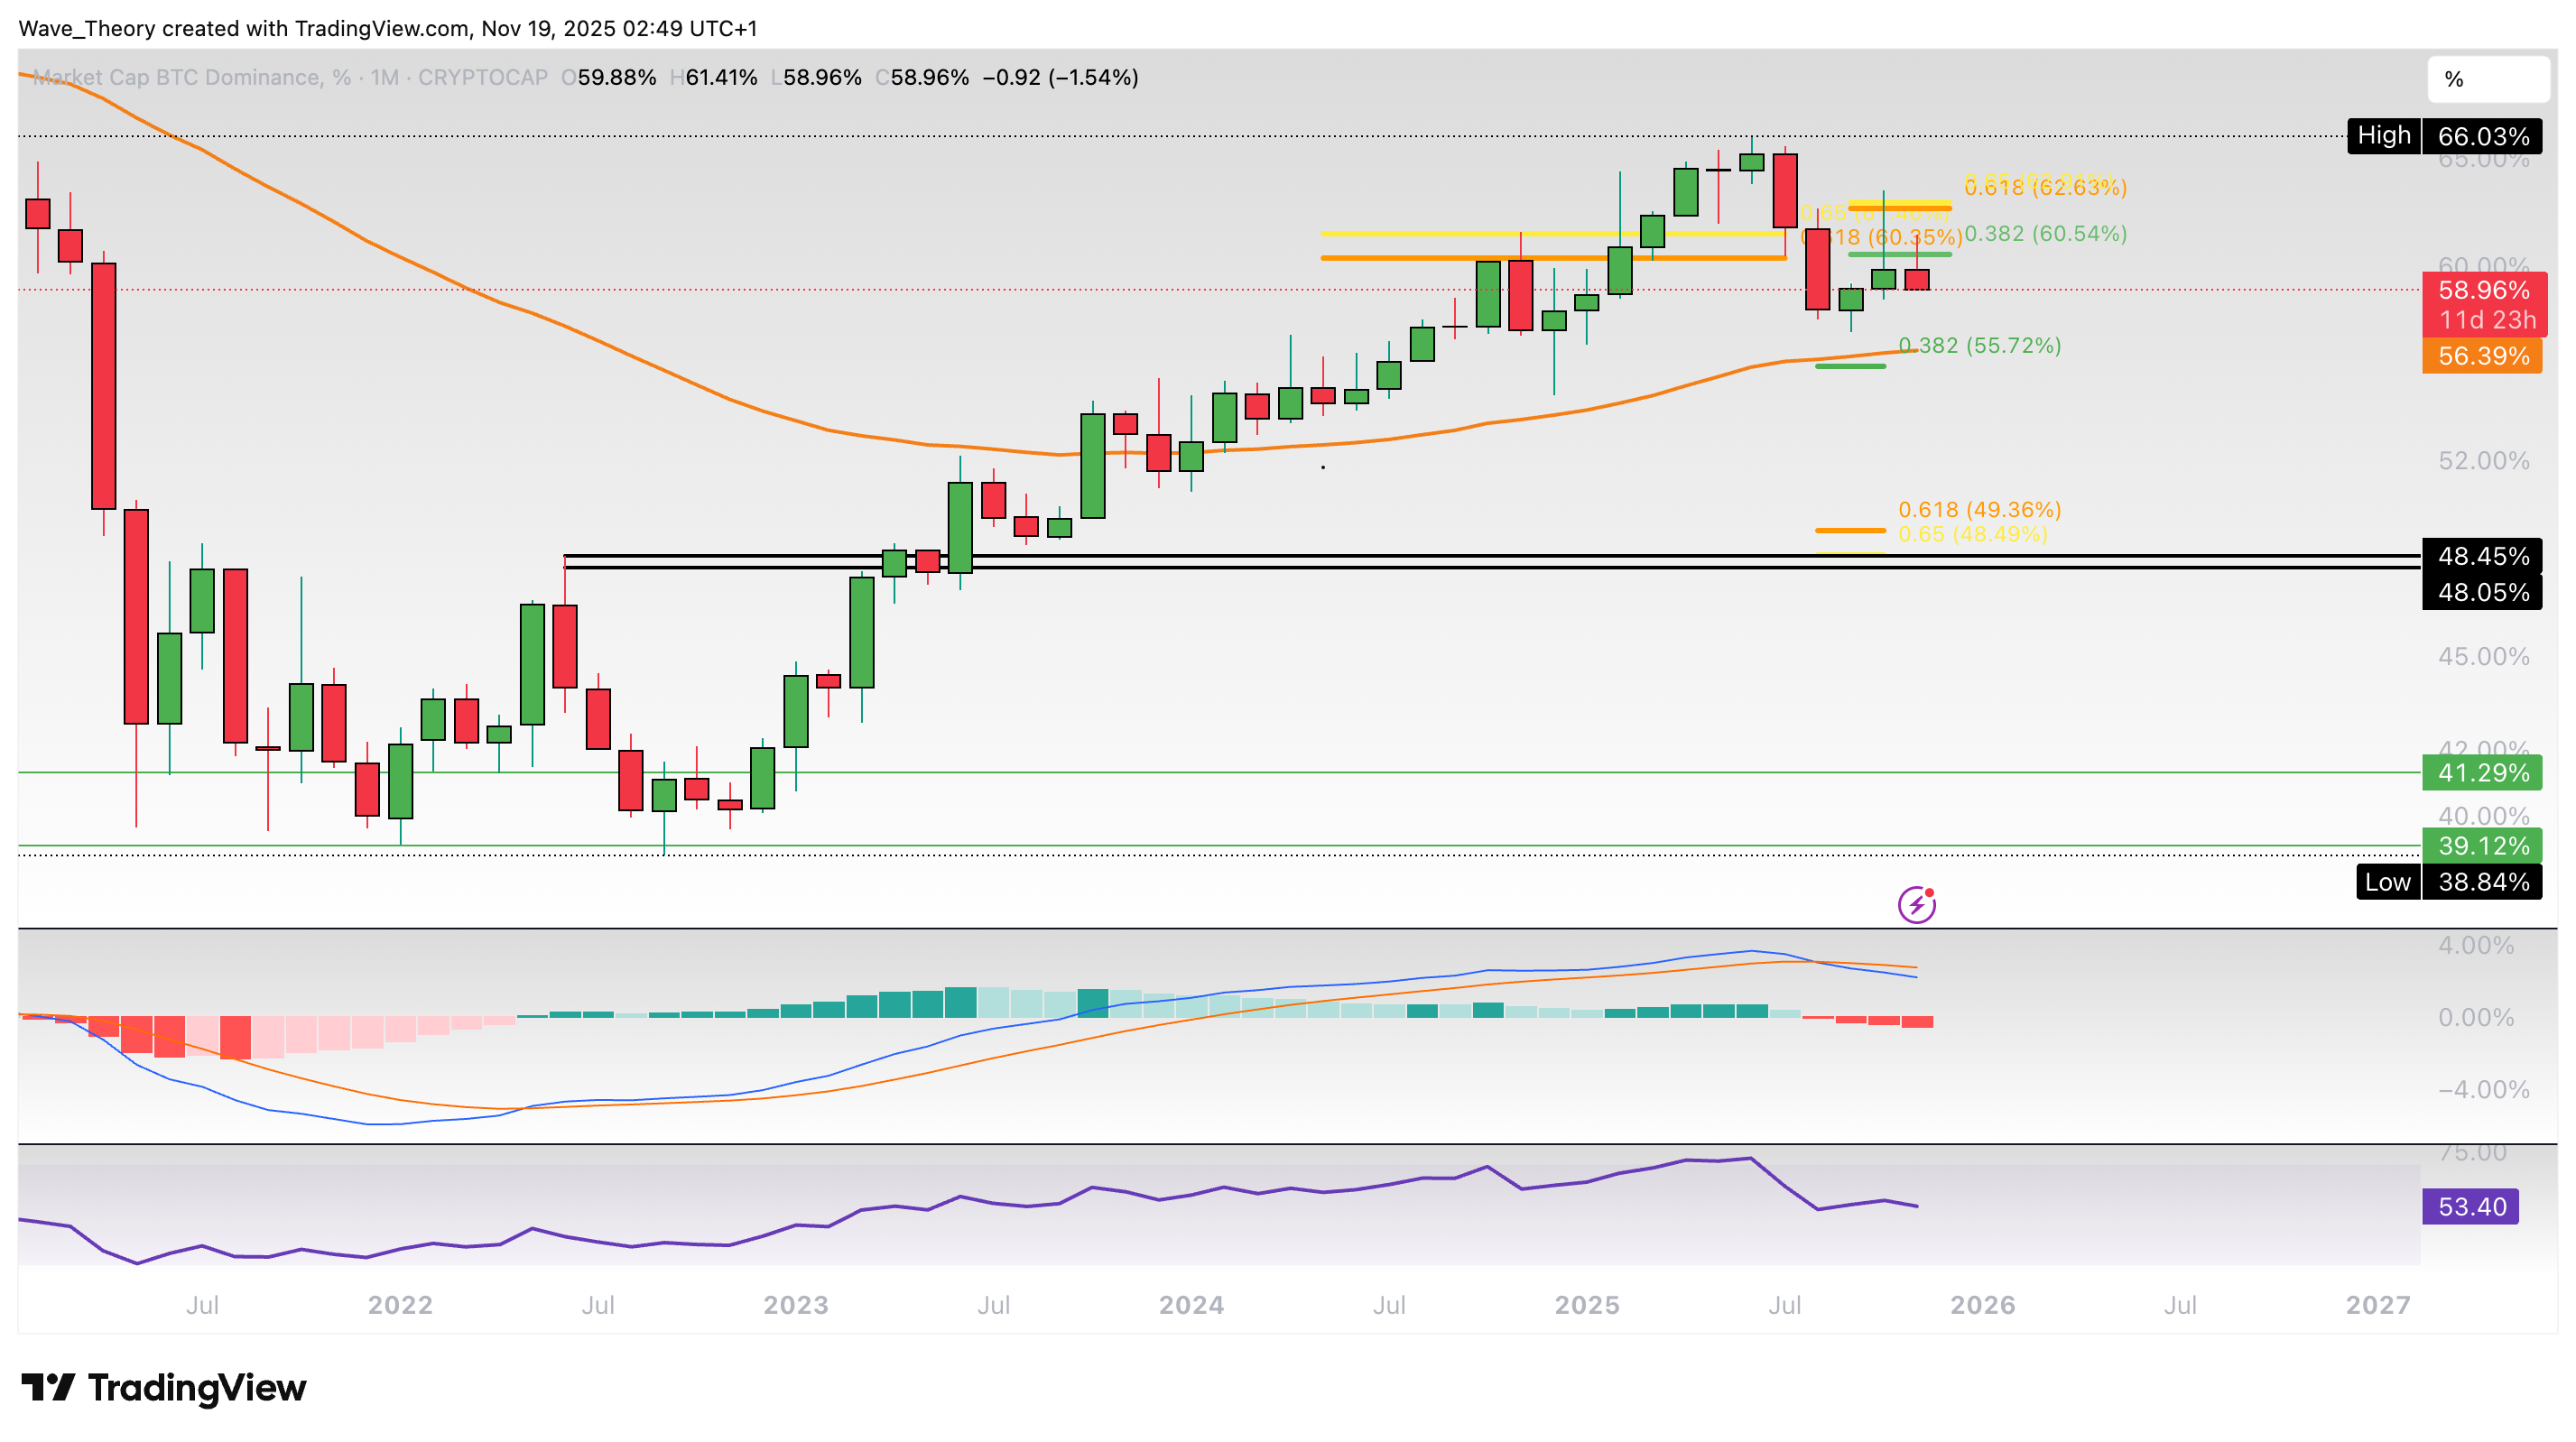Click the 1M timeframe indicator in the legend
Viewport: 2576px width, 1442px height.
384,78
